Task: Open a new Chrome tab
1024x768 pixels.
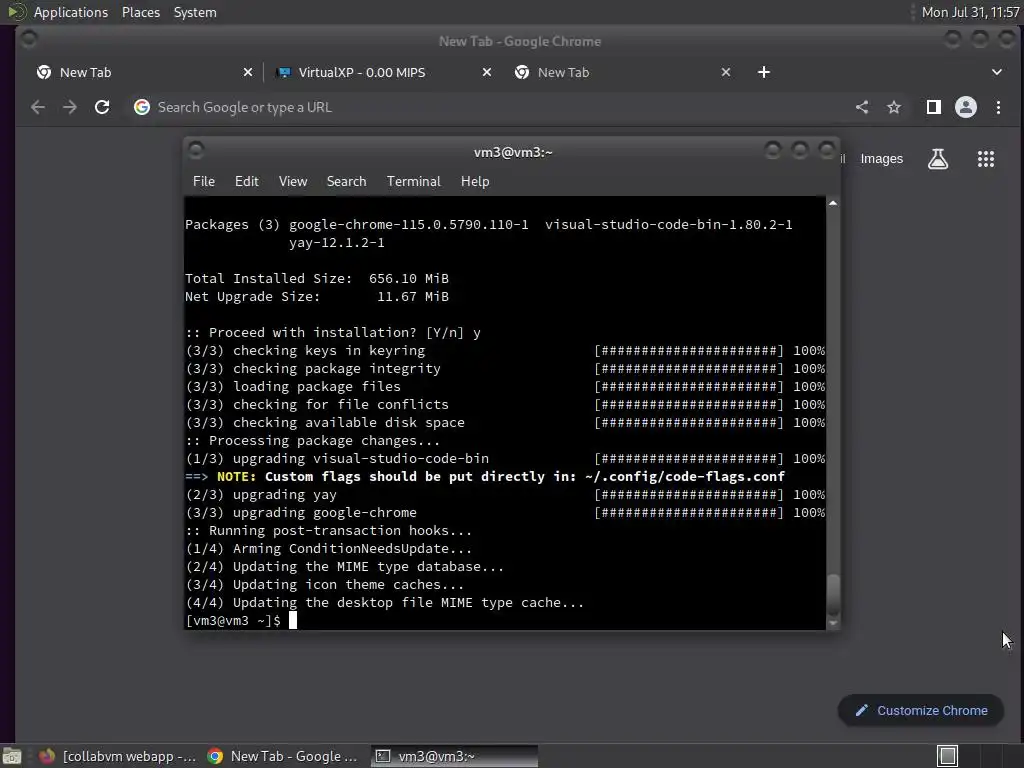Action: pos(763,72)
